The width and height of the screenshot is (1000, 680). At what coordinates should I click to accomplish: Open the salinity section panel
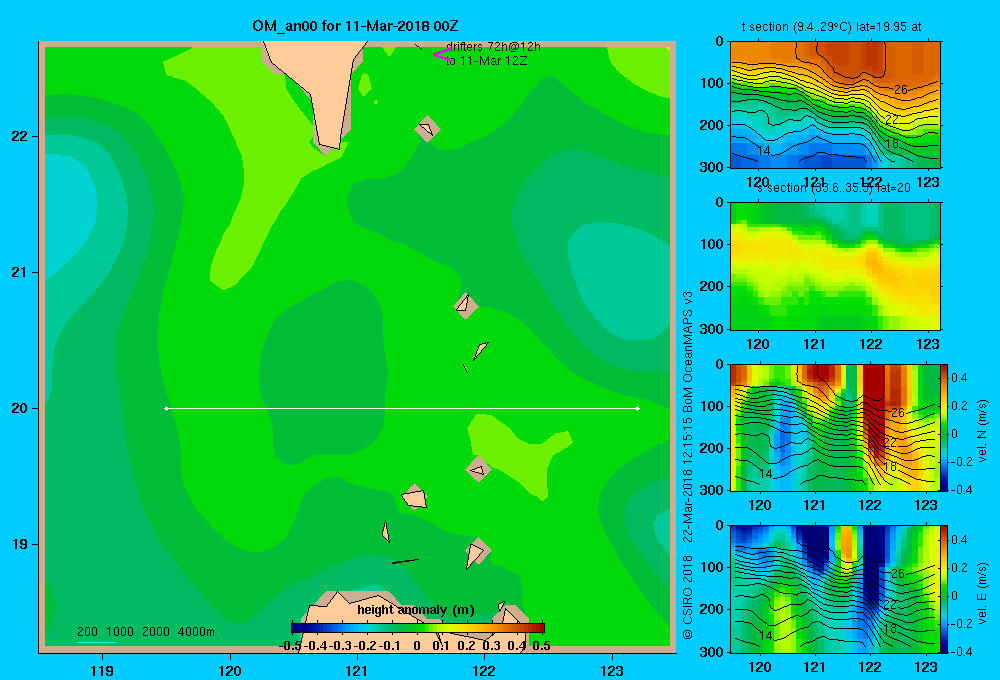tap(835, 266)
